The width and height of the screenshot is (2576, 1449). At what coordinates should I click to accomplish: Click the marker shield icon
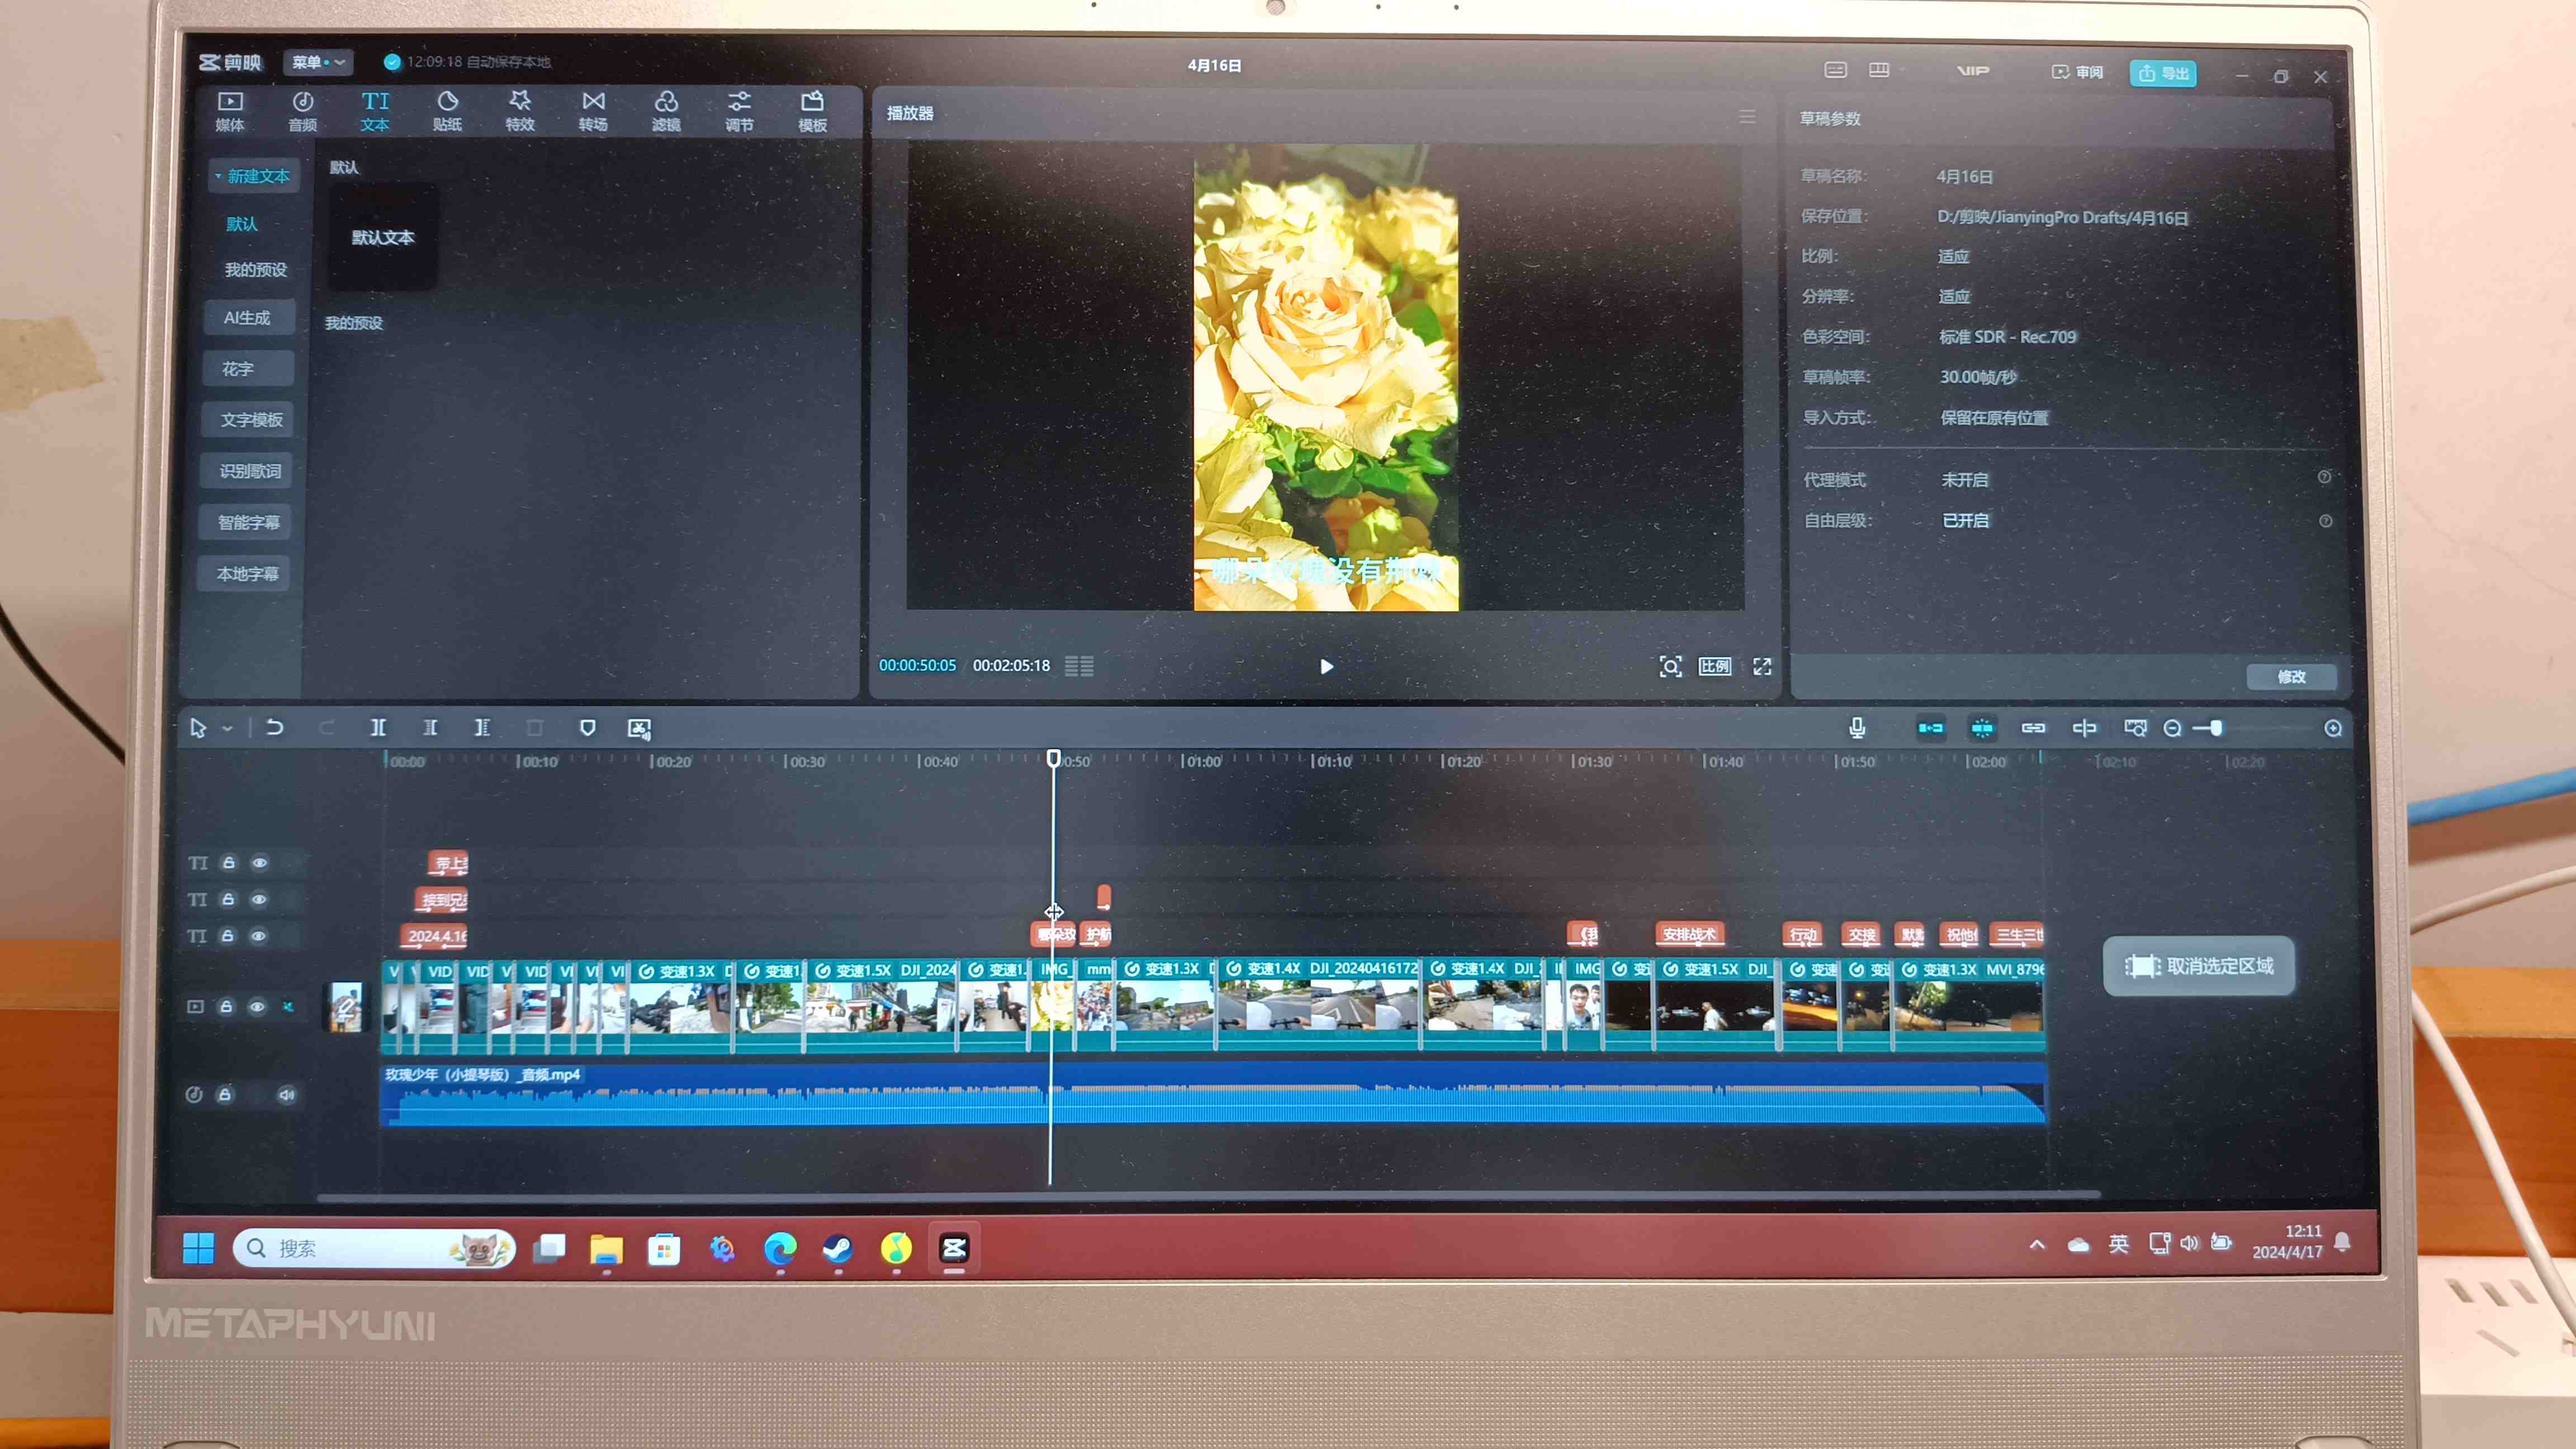(587, 728)
